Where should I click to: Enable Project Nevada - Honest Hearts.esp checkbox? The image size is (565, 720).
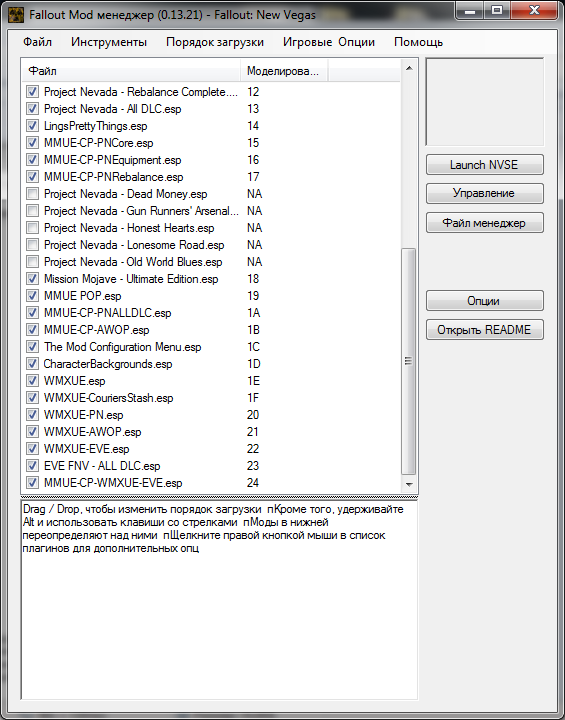click(32, 228)
